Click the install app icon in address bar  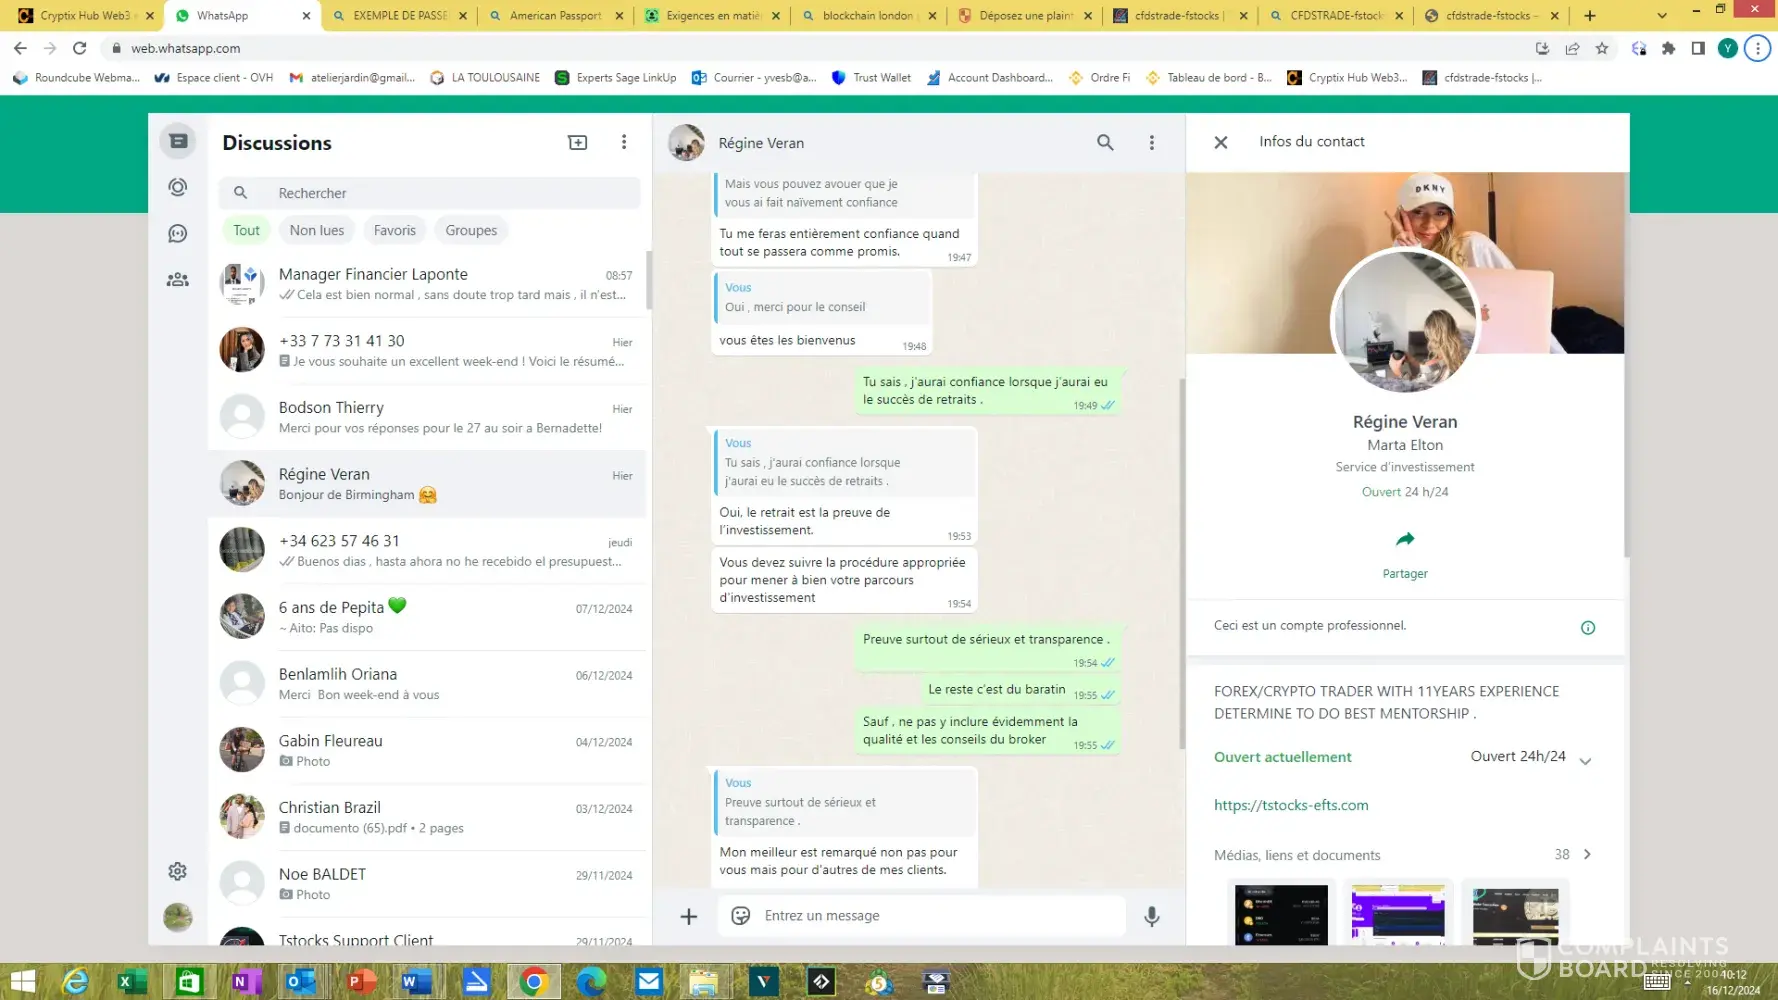[x=1542, y=48]
